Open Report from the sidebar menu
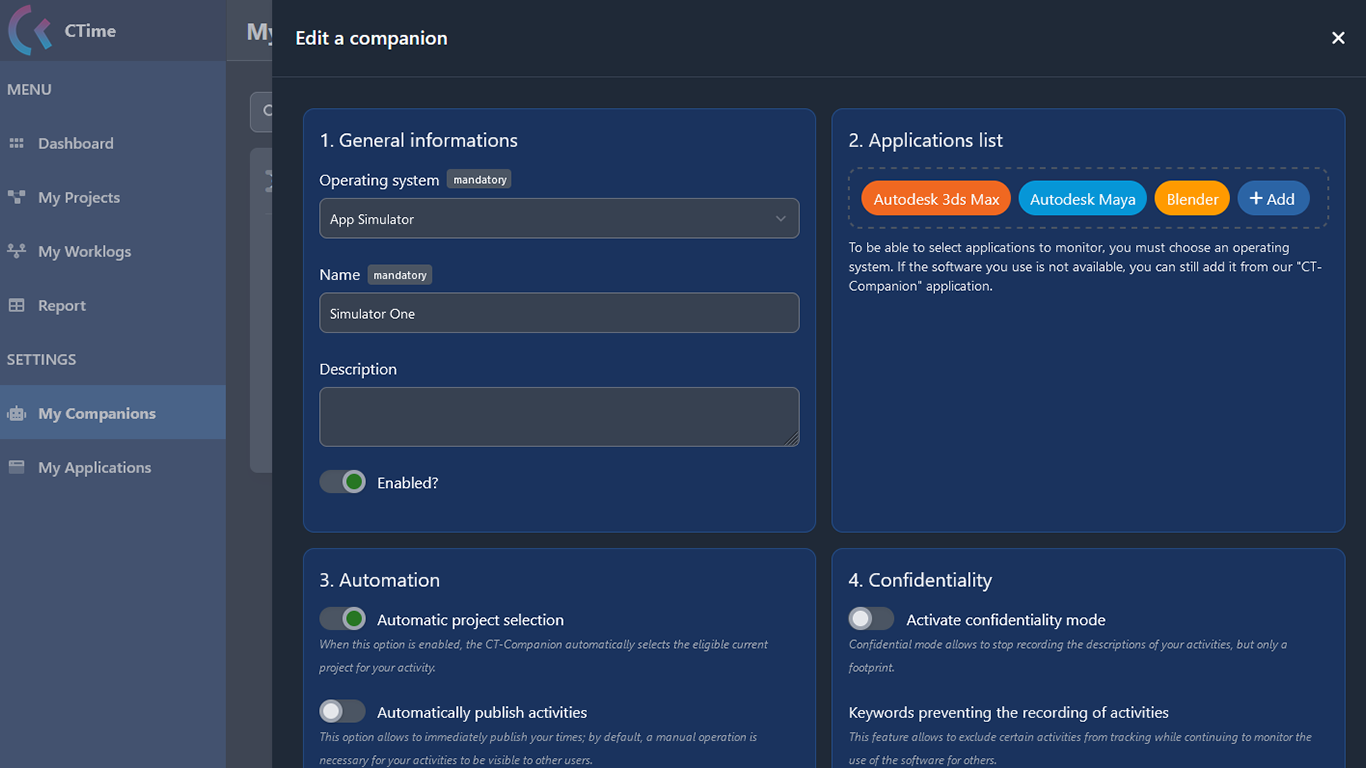The height and width of the screenshot is (768, 1366). [63, 305]
